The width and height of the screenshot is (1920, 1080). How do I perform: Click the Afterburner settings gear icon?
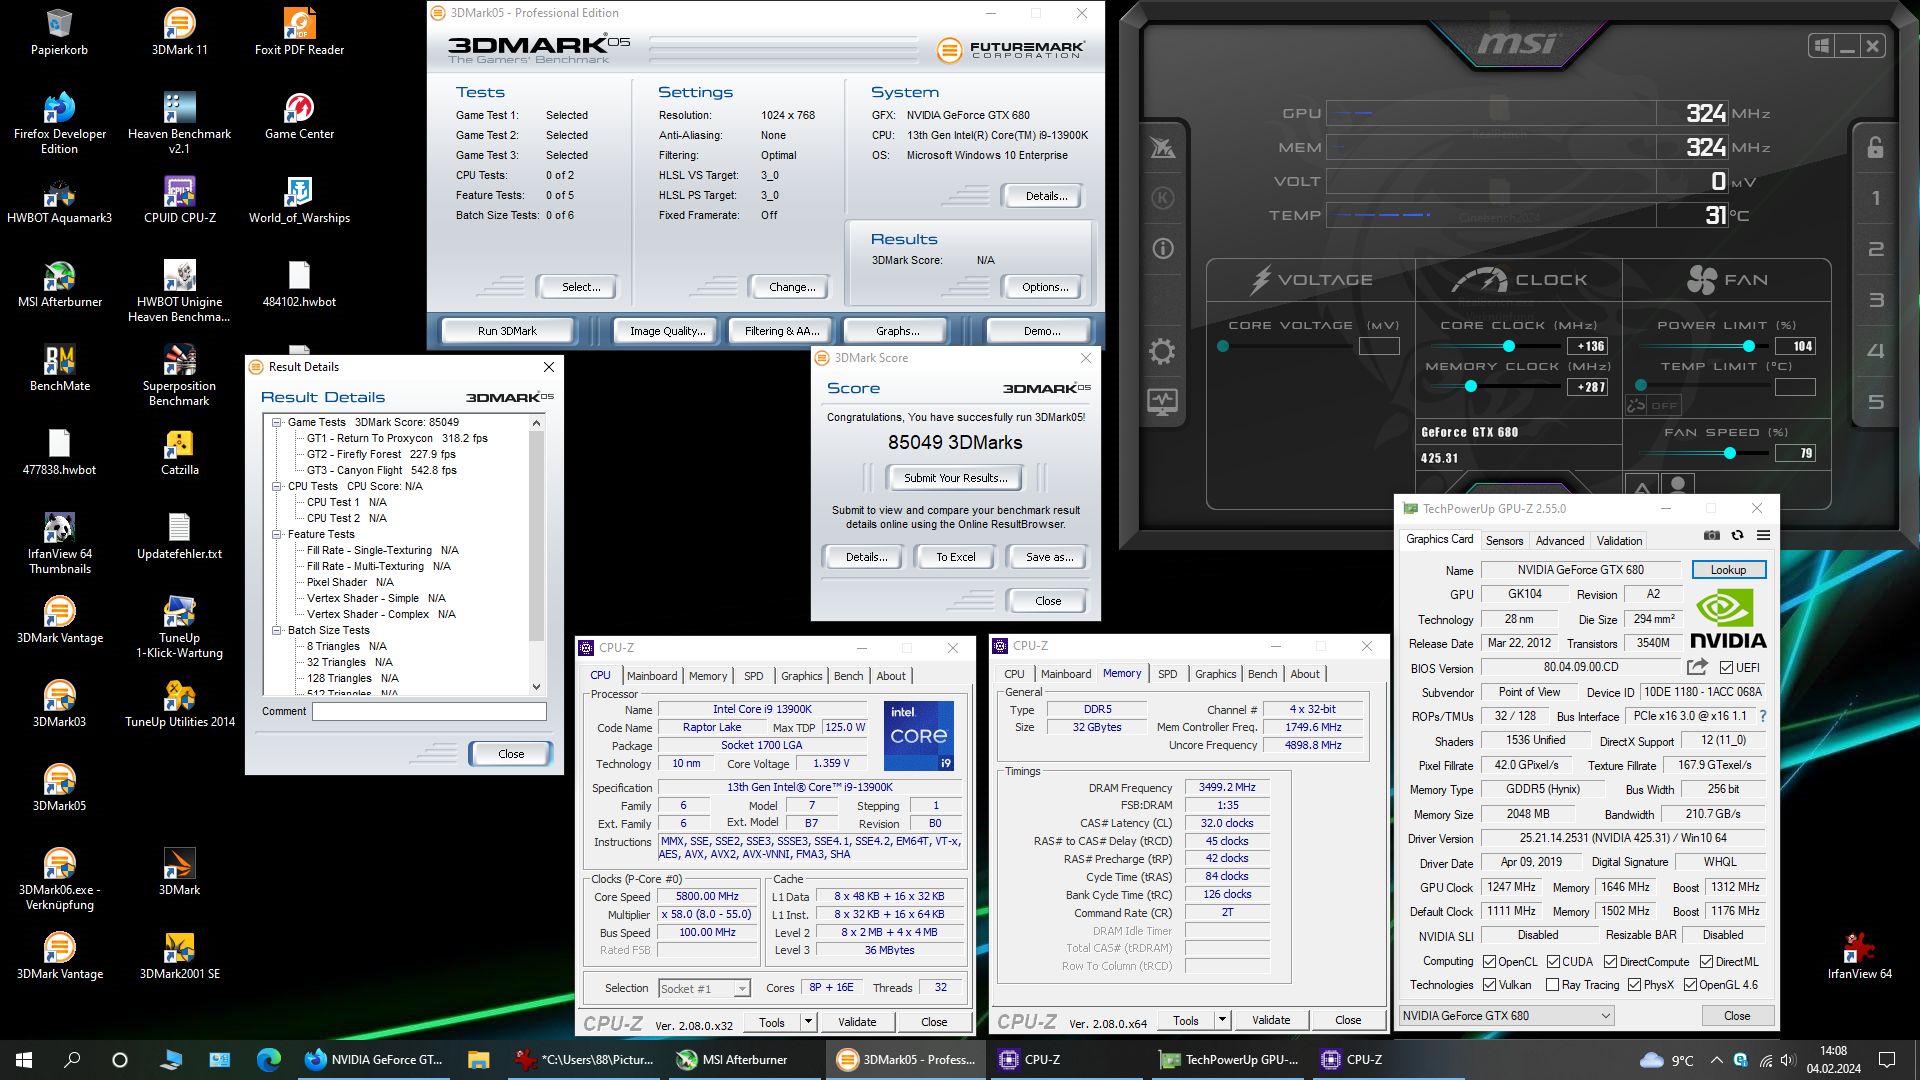1162,351
